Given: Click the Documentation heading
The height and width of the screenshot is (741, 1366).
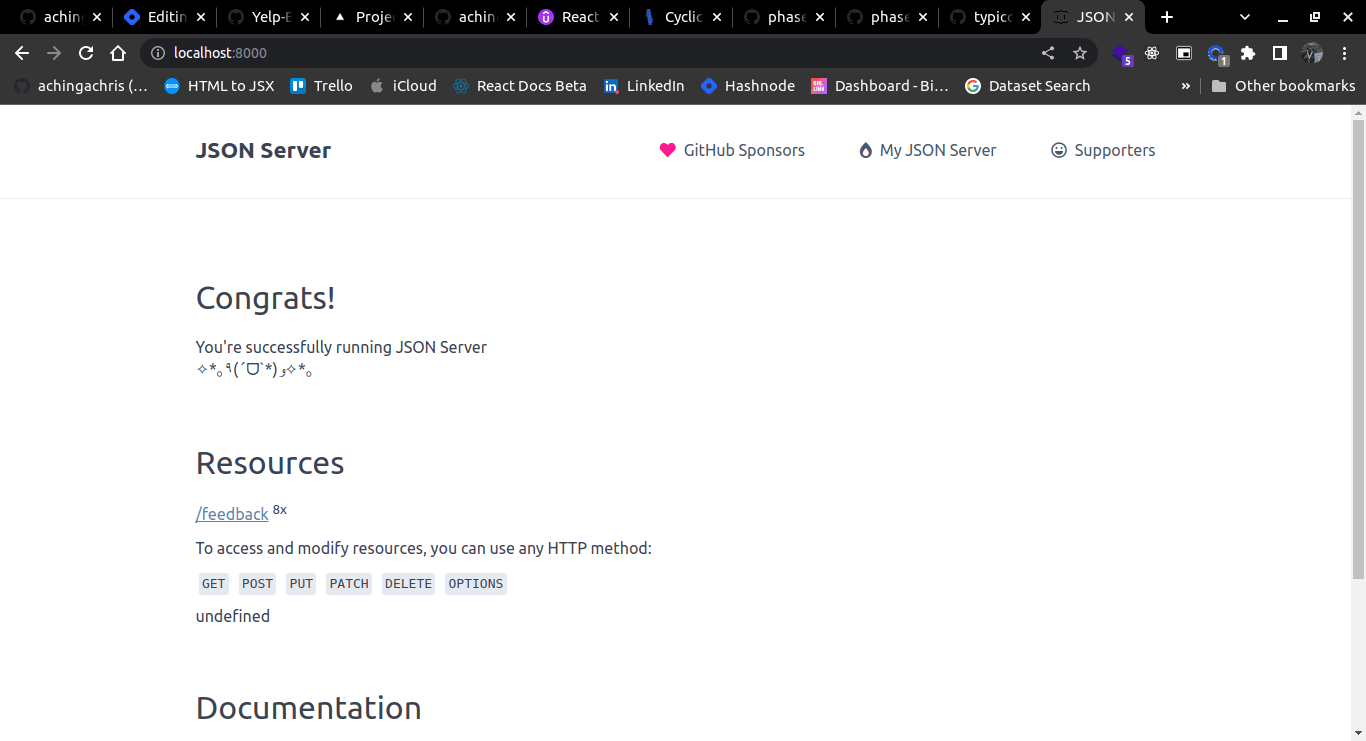Looking at the screenshot, I should click(309, 708).
